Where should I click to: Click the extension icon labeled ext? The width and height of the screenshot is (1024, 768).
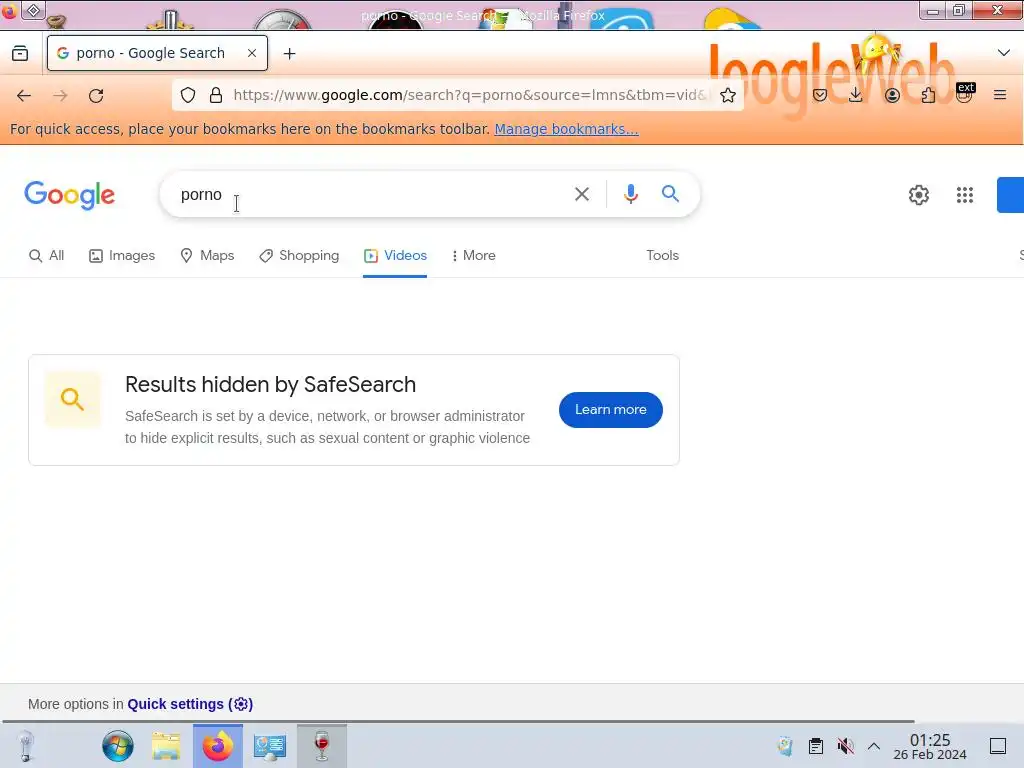(965, 93)
